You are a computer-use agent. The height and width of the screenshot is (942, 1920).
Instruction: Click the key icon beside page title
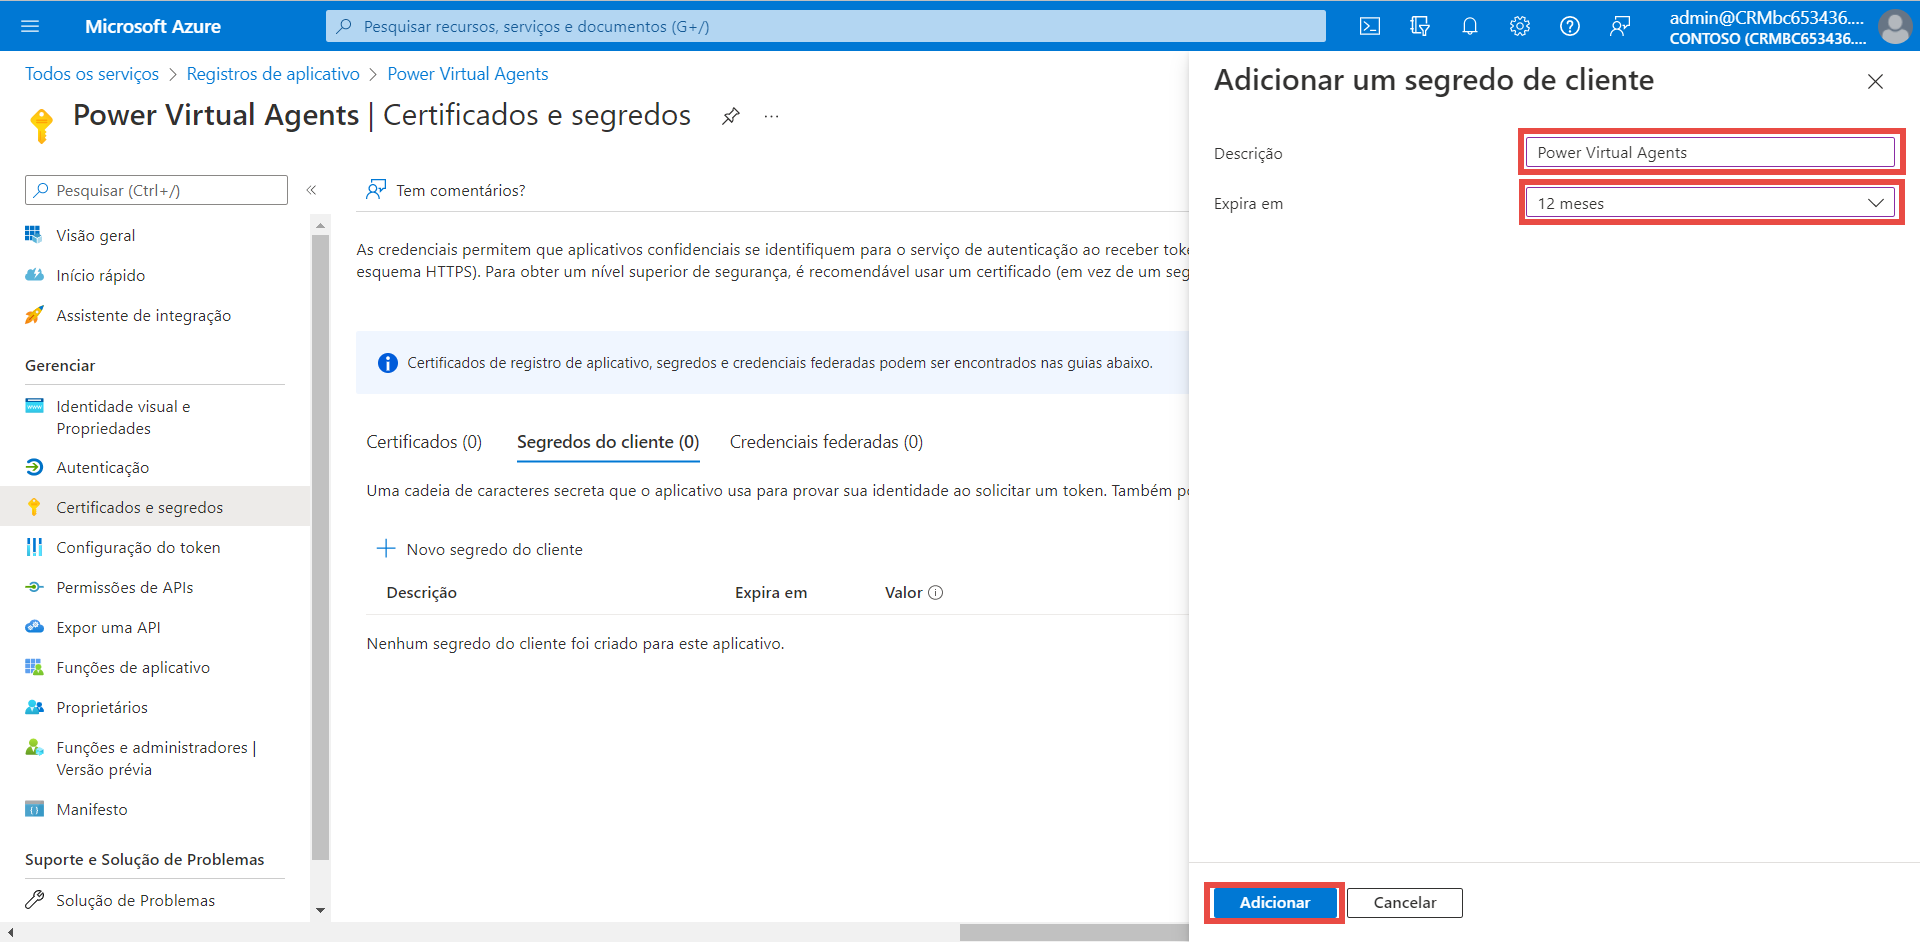pos(42,126)
